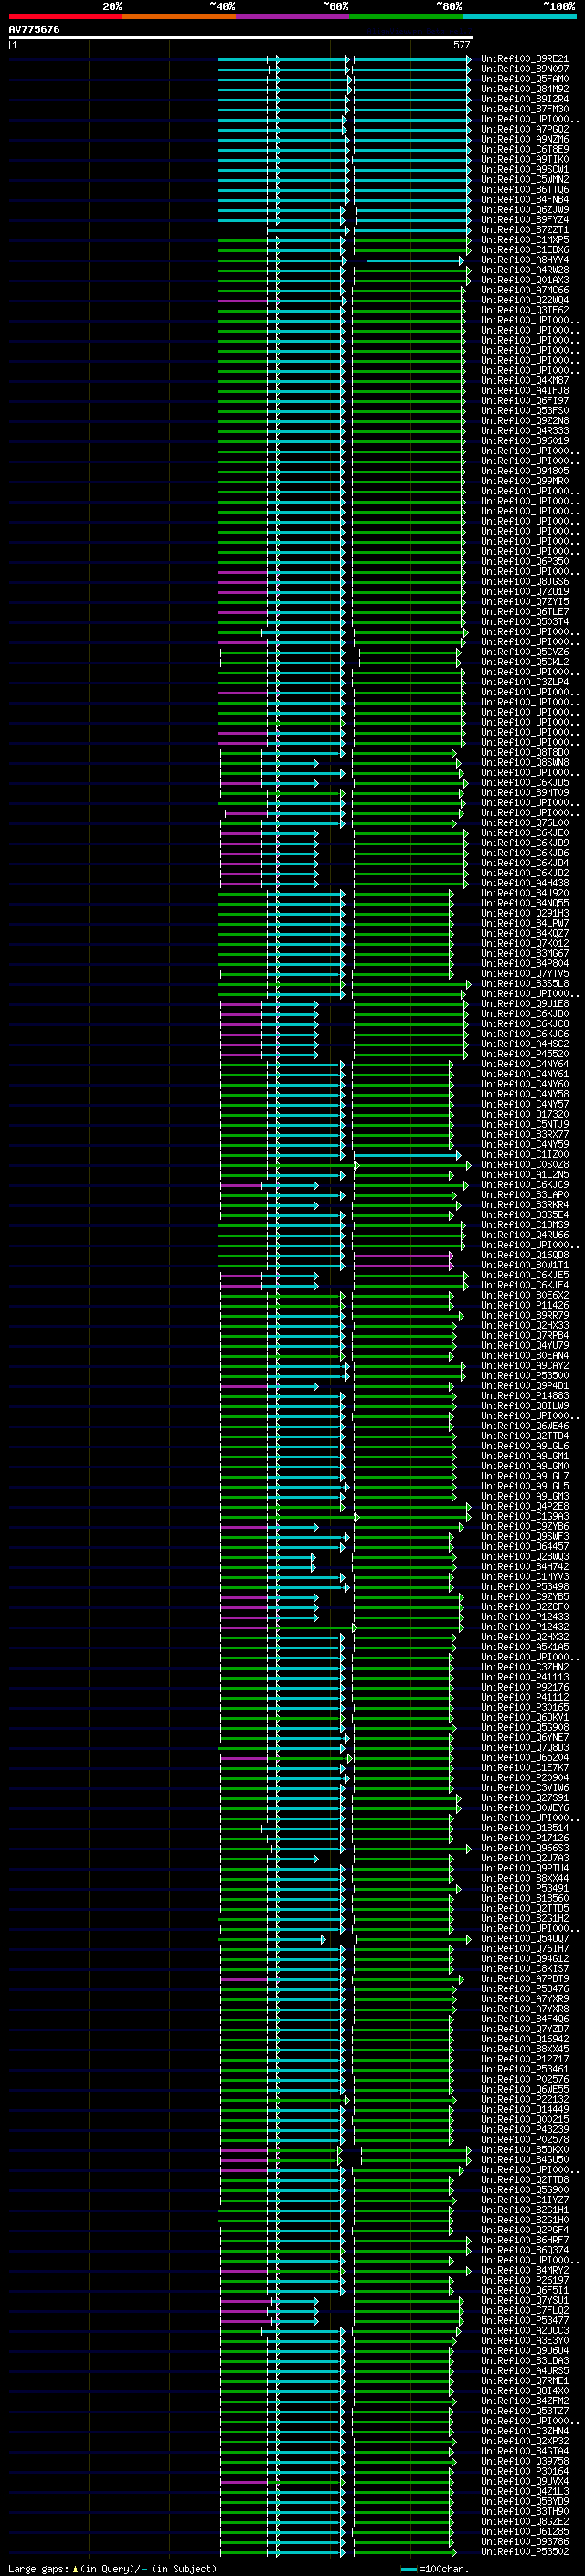Open hit UniRef100_B9I2R4
The height and width of the screenshot is (2576, 585).
click(525, 99)
